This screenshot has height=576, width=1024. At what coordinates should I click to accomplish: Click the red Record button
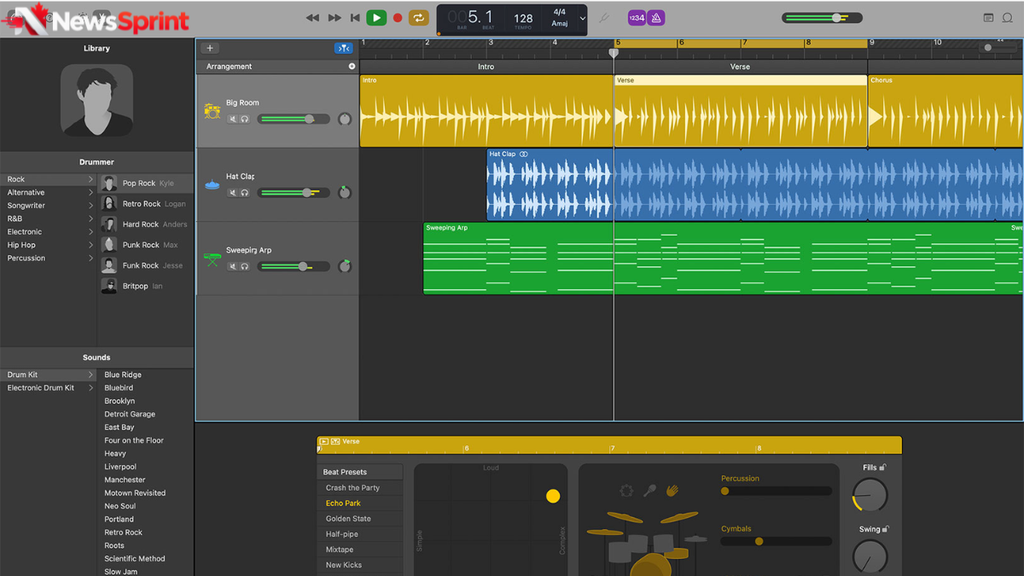pos(397,18)
